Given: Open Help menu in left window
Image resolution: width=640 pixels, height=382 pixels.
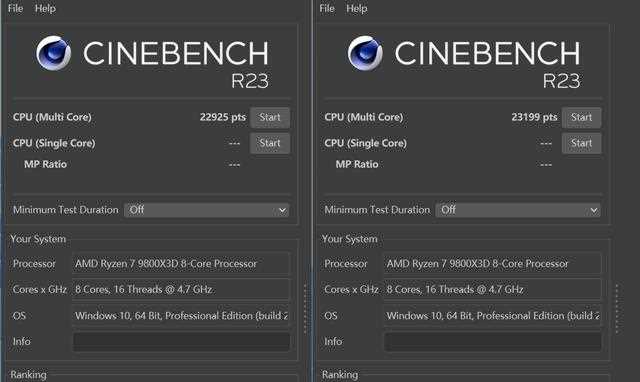Looking at the screenshot, I should click(x=45, y=9).
